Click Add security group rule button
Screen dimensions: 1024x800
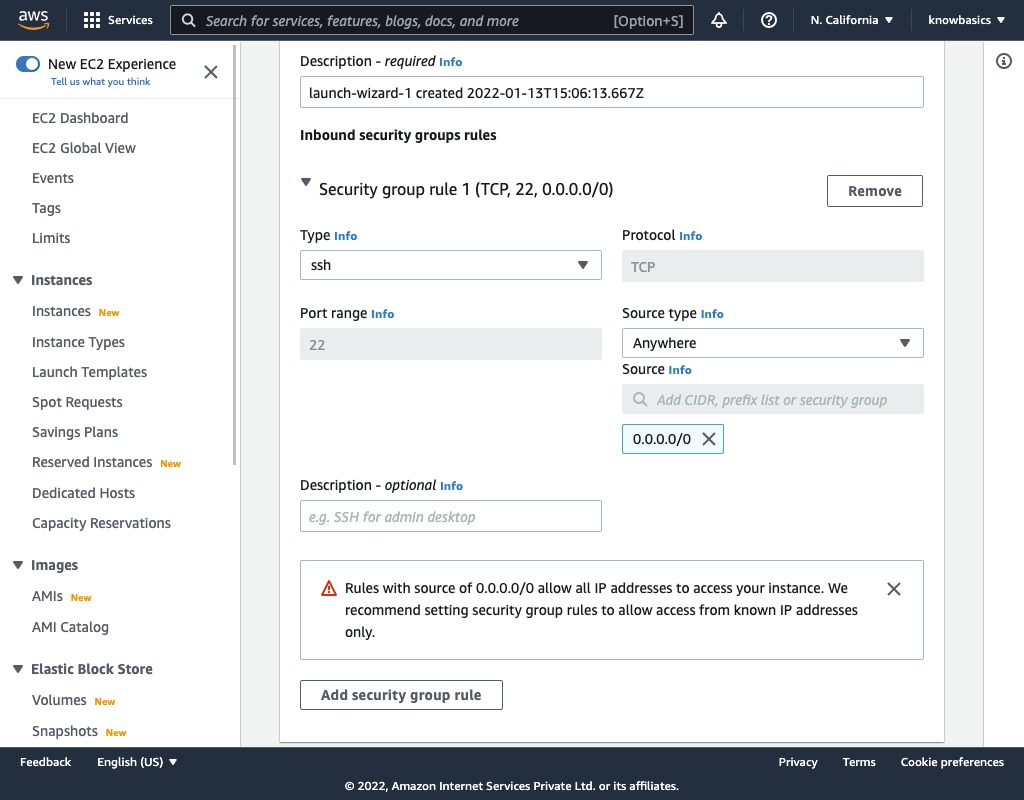pos(401,695)
